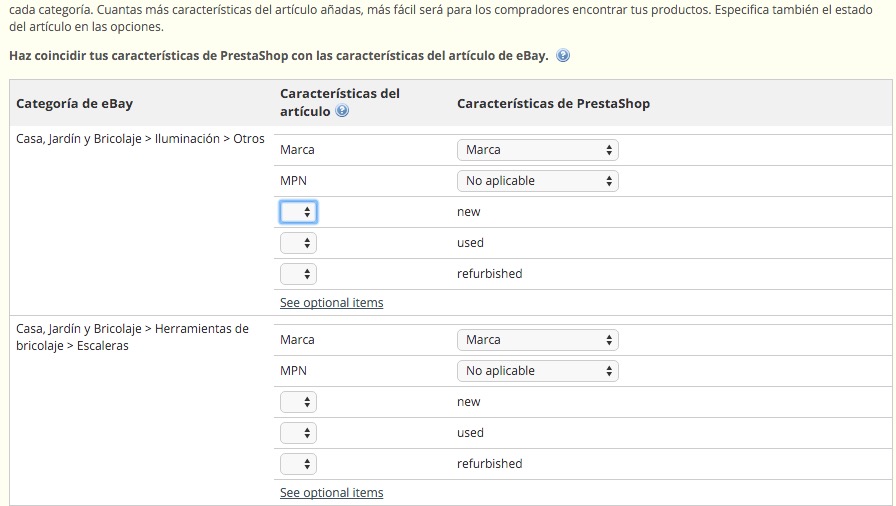Open 'used' condition dropdown for Iluminación category
The height and width of the screenshot is (506, 896).
point(298,243)
